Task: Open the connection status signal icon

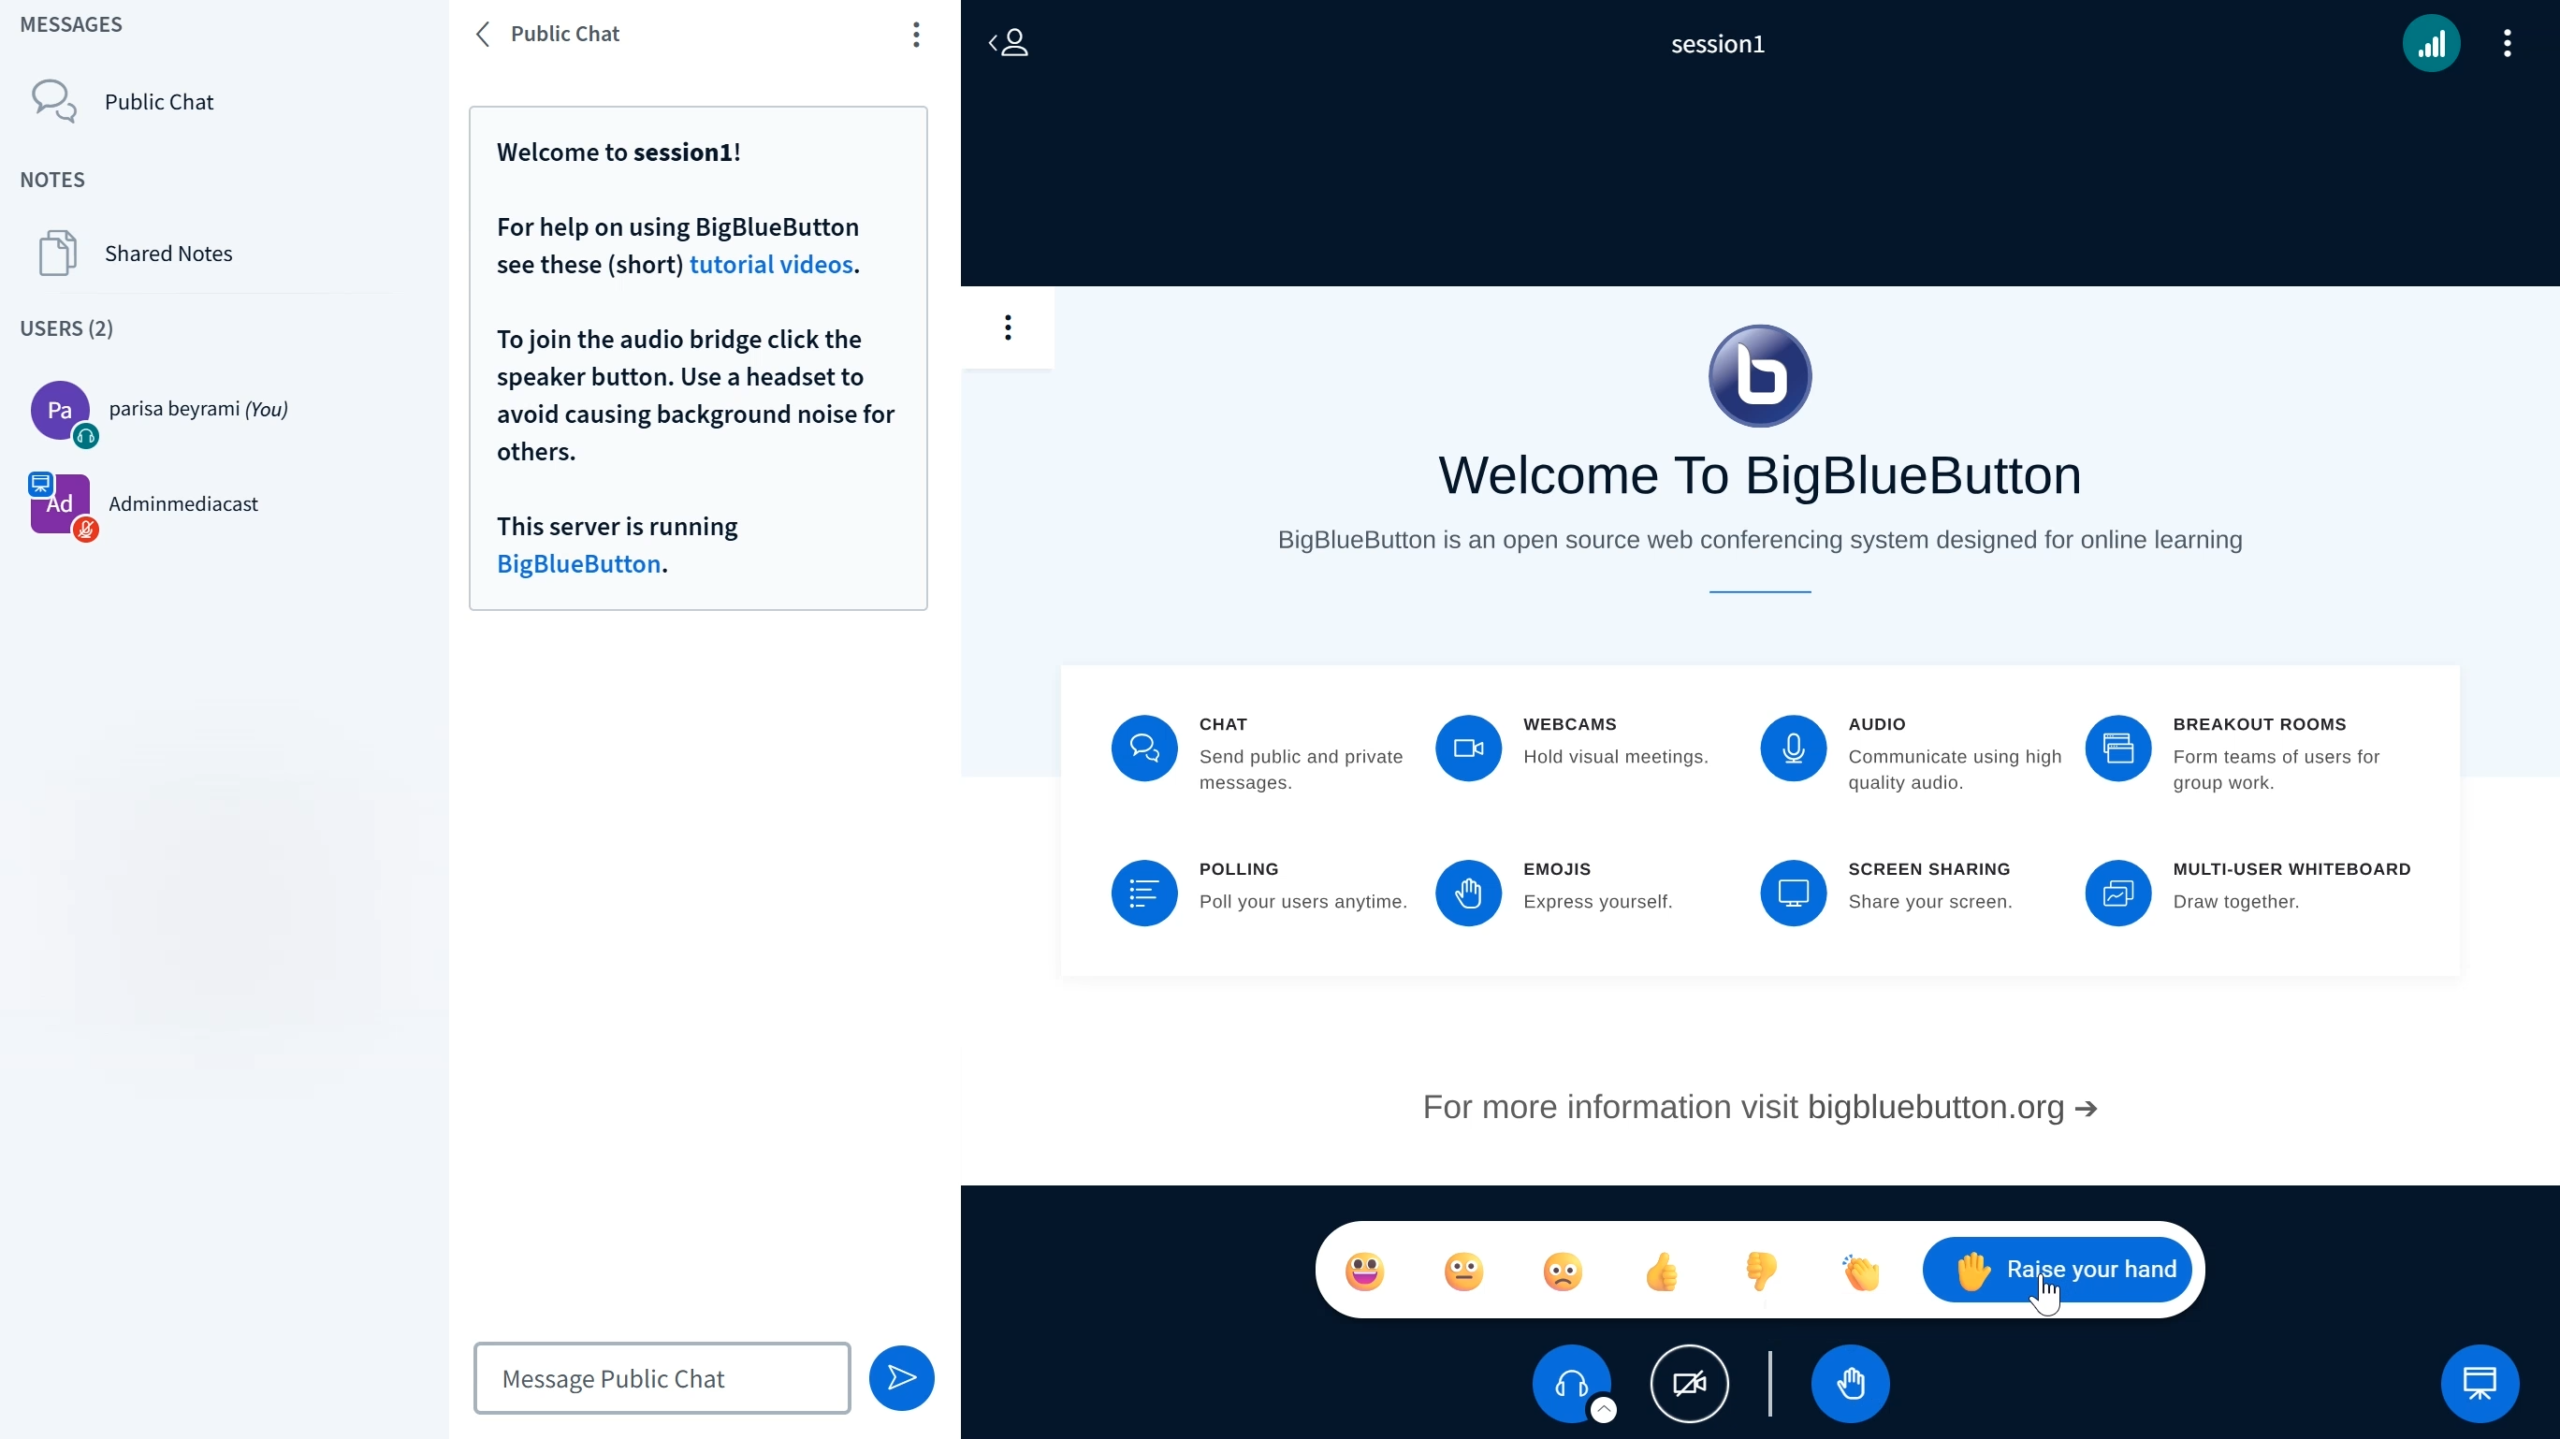Action: pyautogui.click(x=2430, y=43)
